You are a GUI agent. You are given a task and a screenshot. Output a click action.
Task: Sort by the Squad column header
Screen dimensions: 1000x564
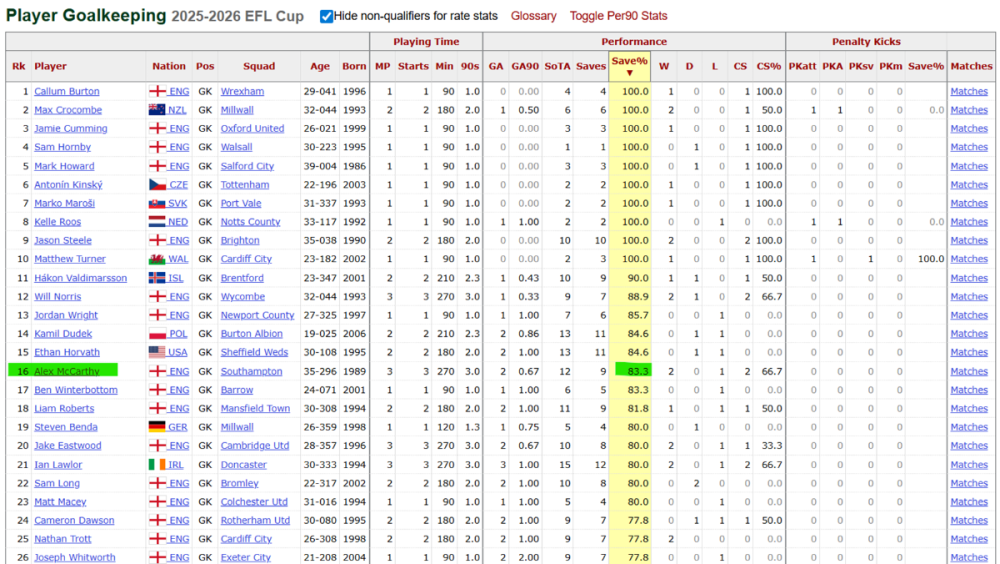coord(258,66)
